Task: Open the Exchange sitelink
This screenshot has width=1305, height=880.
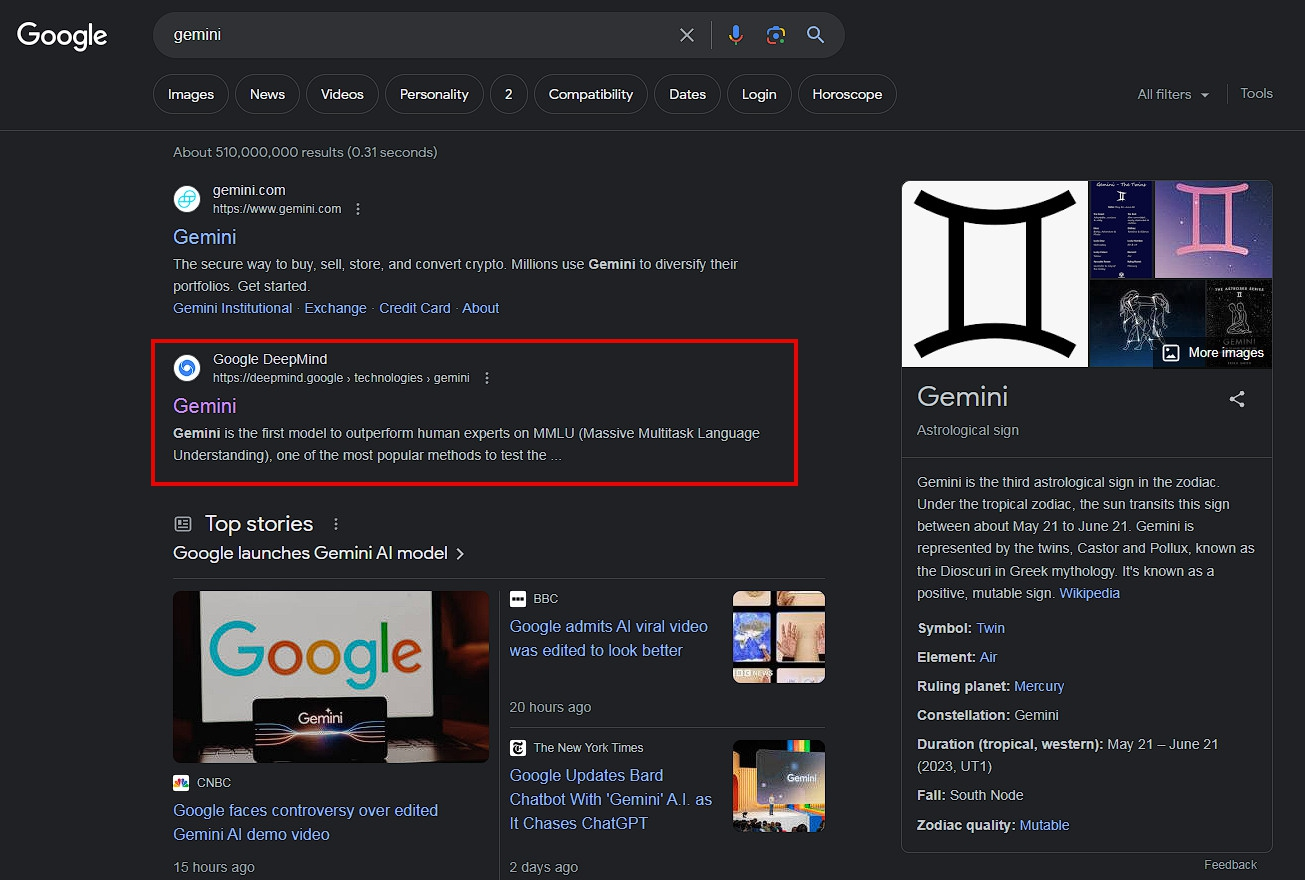Action: pos(335,308)
